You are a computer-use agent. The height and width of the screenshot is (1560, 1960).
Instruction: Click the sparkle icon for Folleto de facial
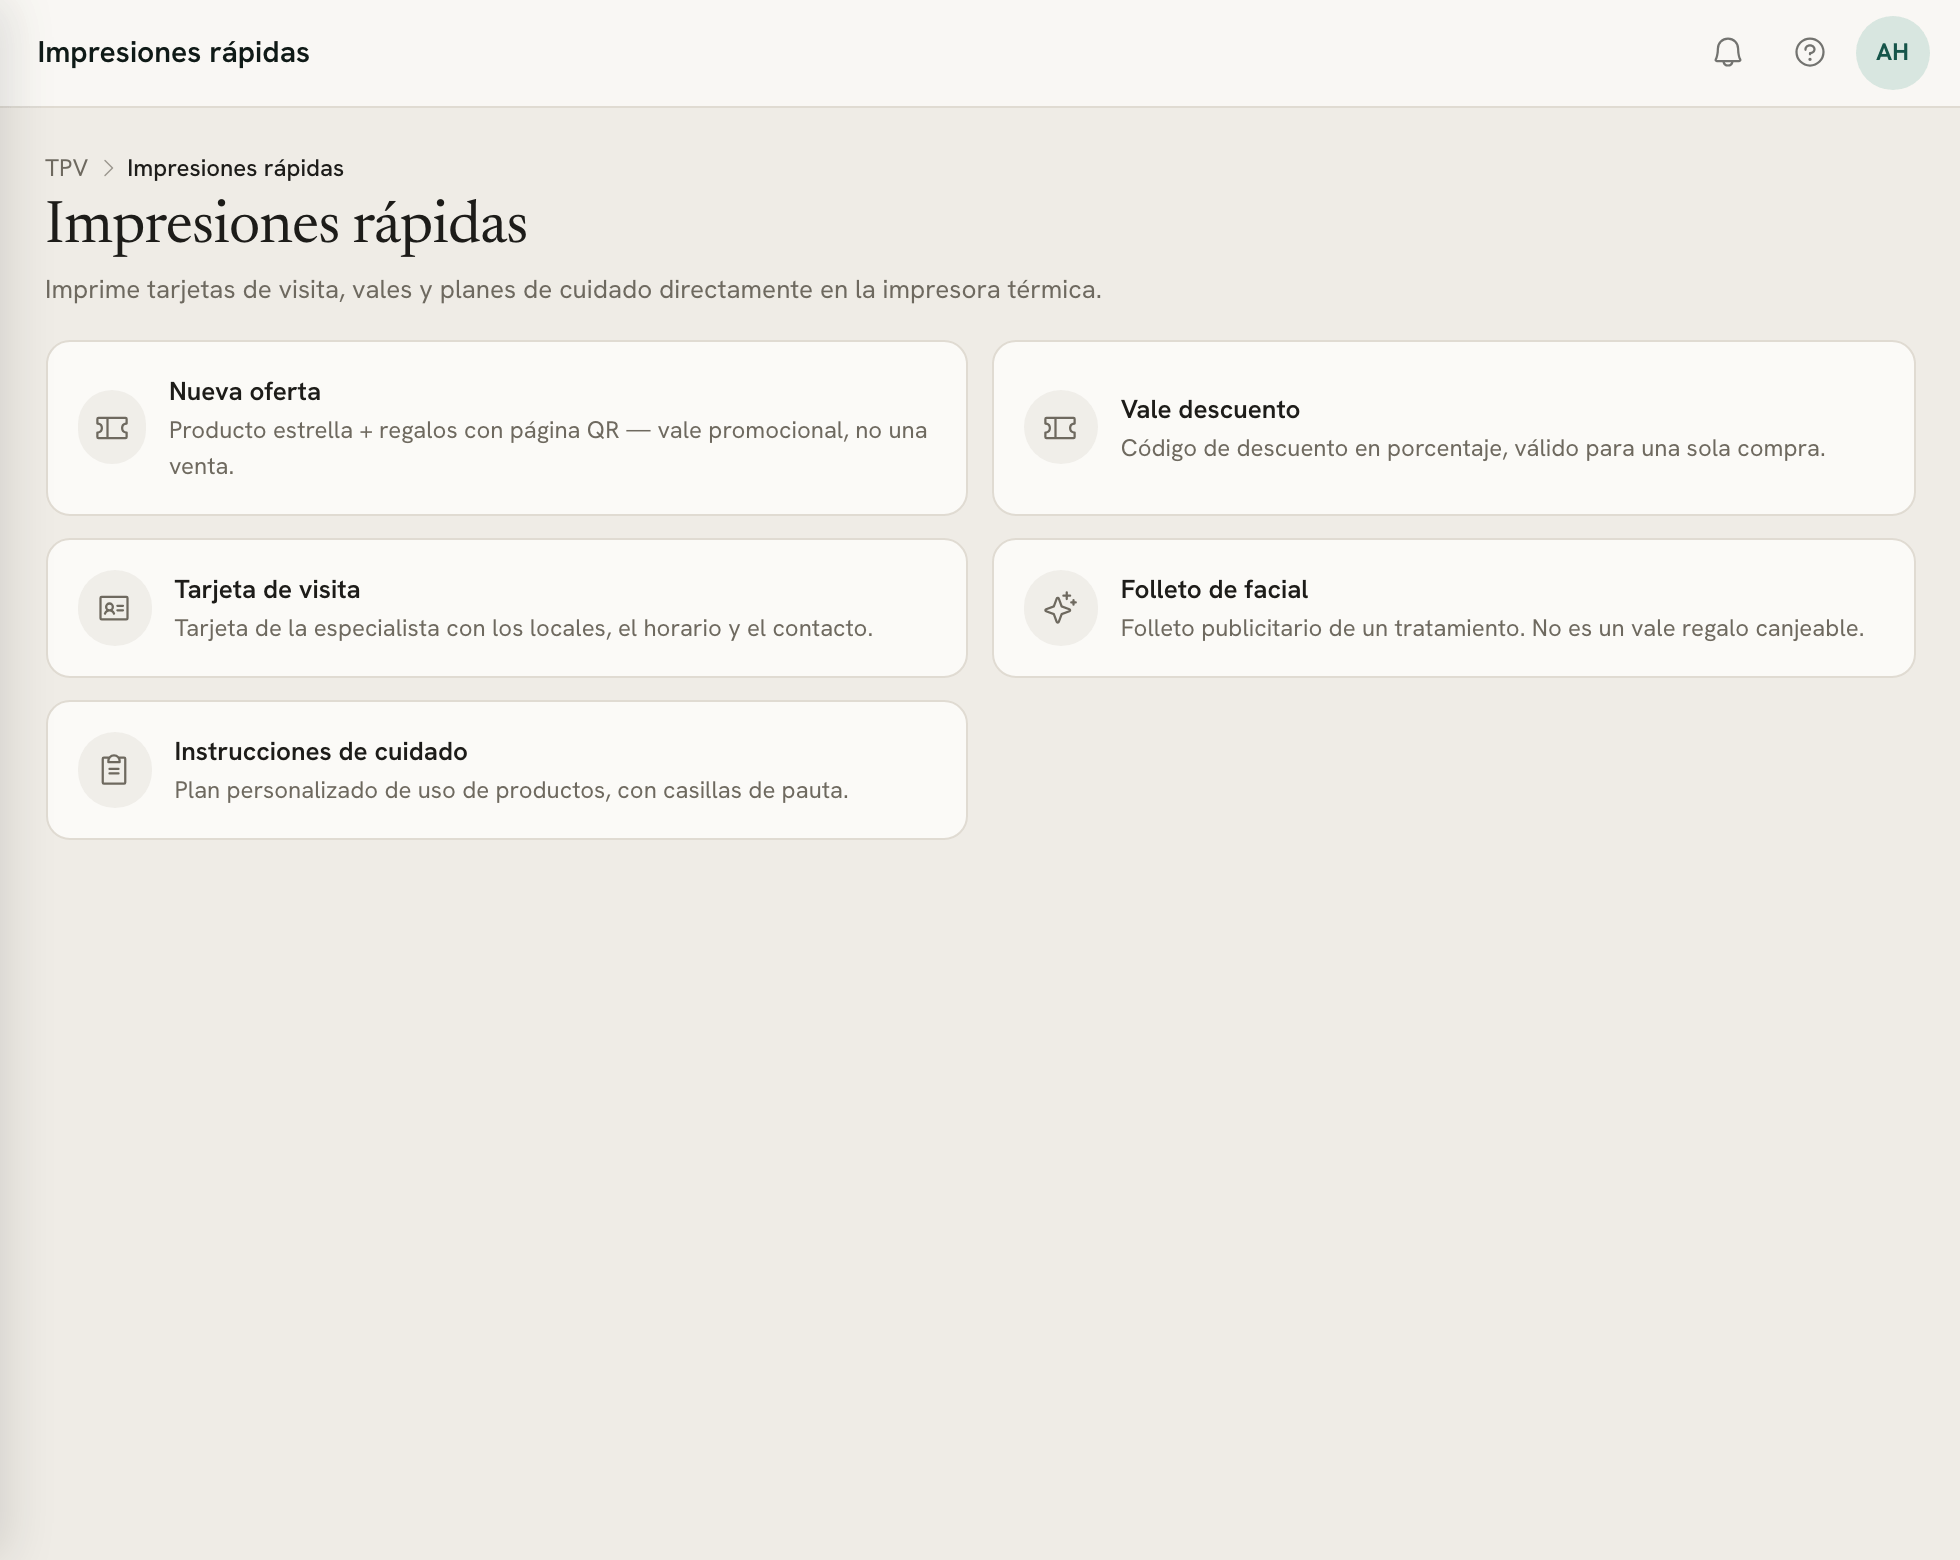1060,608
